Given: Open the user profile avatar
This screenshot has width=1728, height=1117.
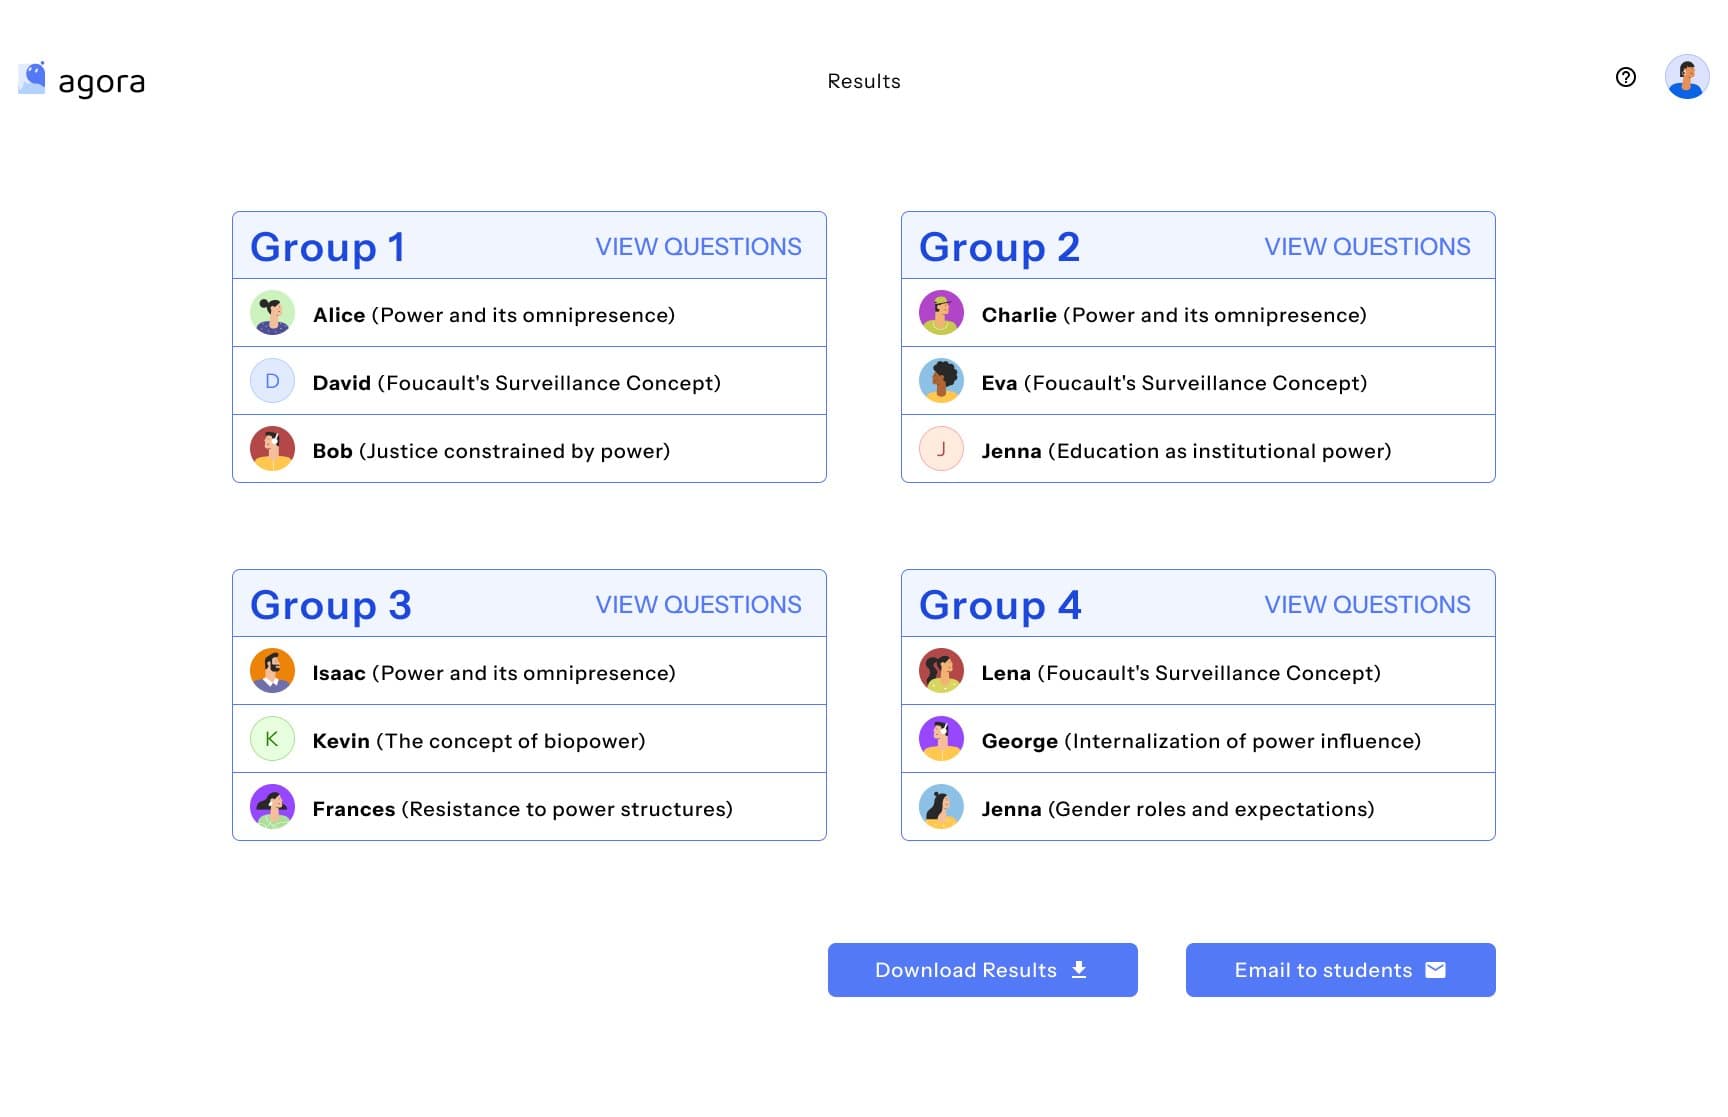Looking at the screenshot, I should click(1687, 77).
